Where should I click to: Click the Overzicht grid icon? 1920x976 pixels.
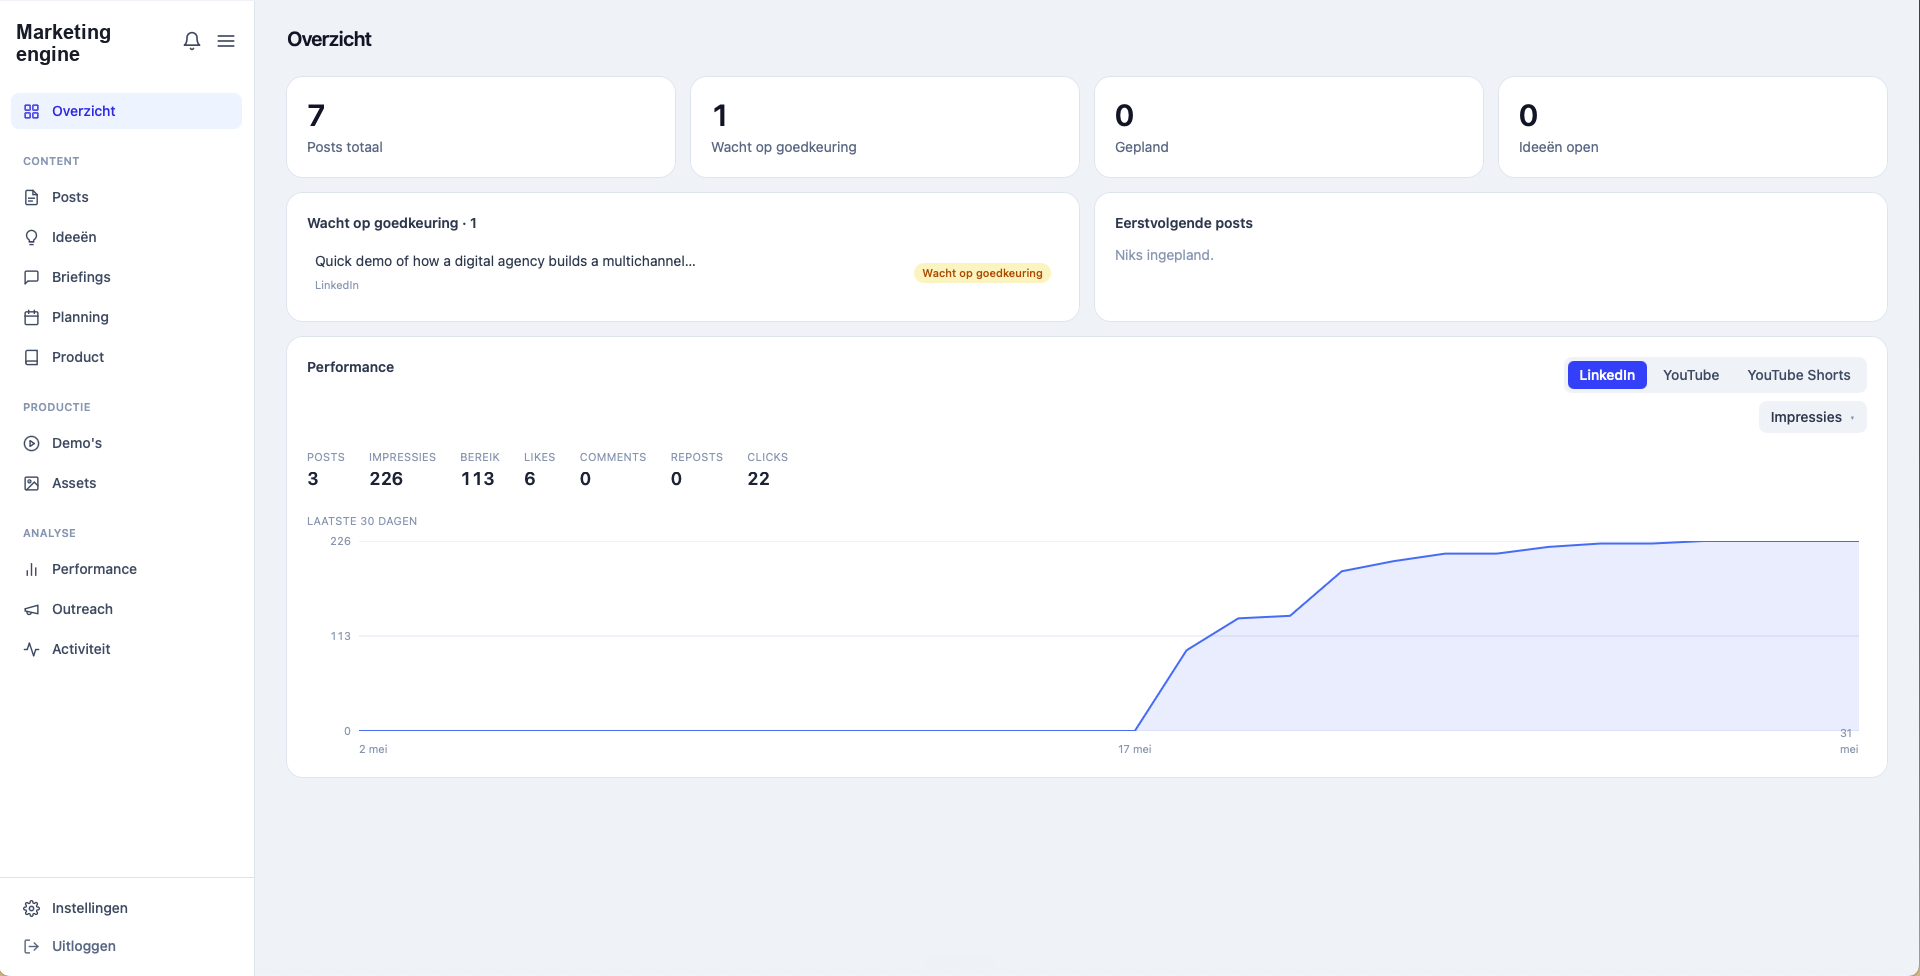pyautogui.click(x=32, y=111)
